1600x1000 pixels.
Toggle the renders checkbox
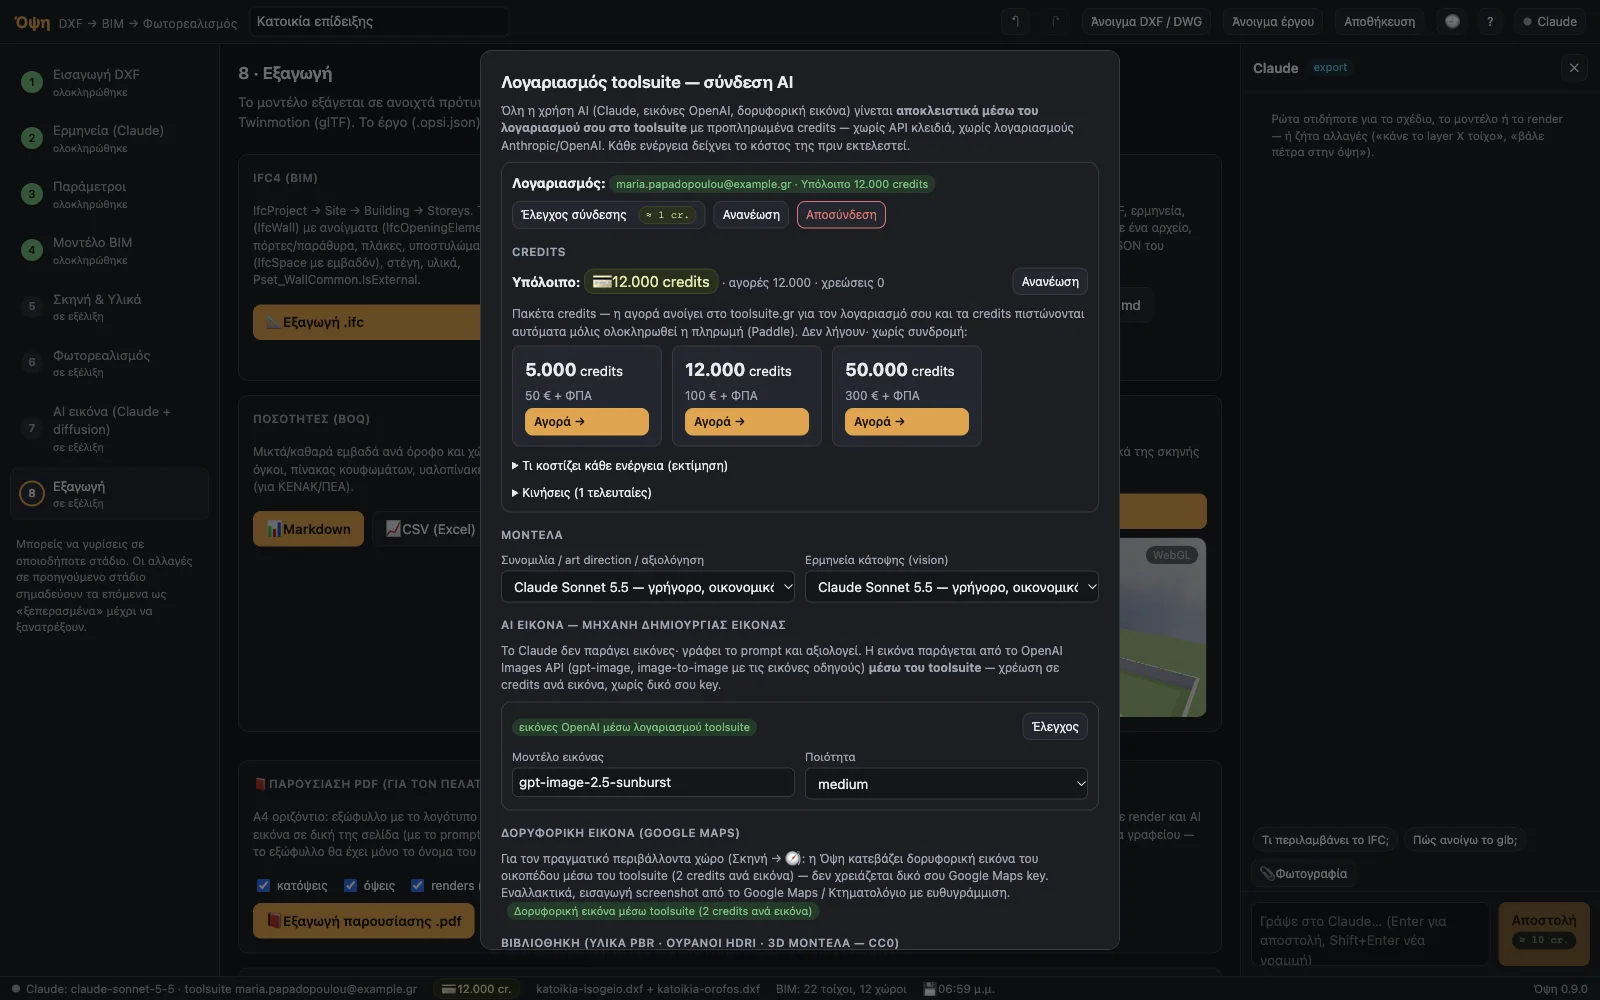418,885
